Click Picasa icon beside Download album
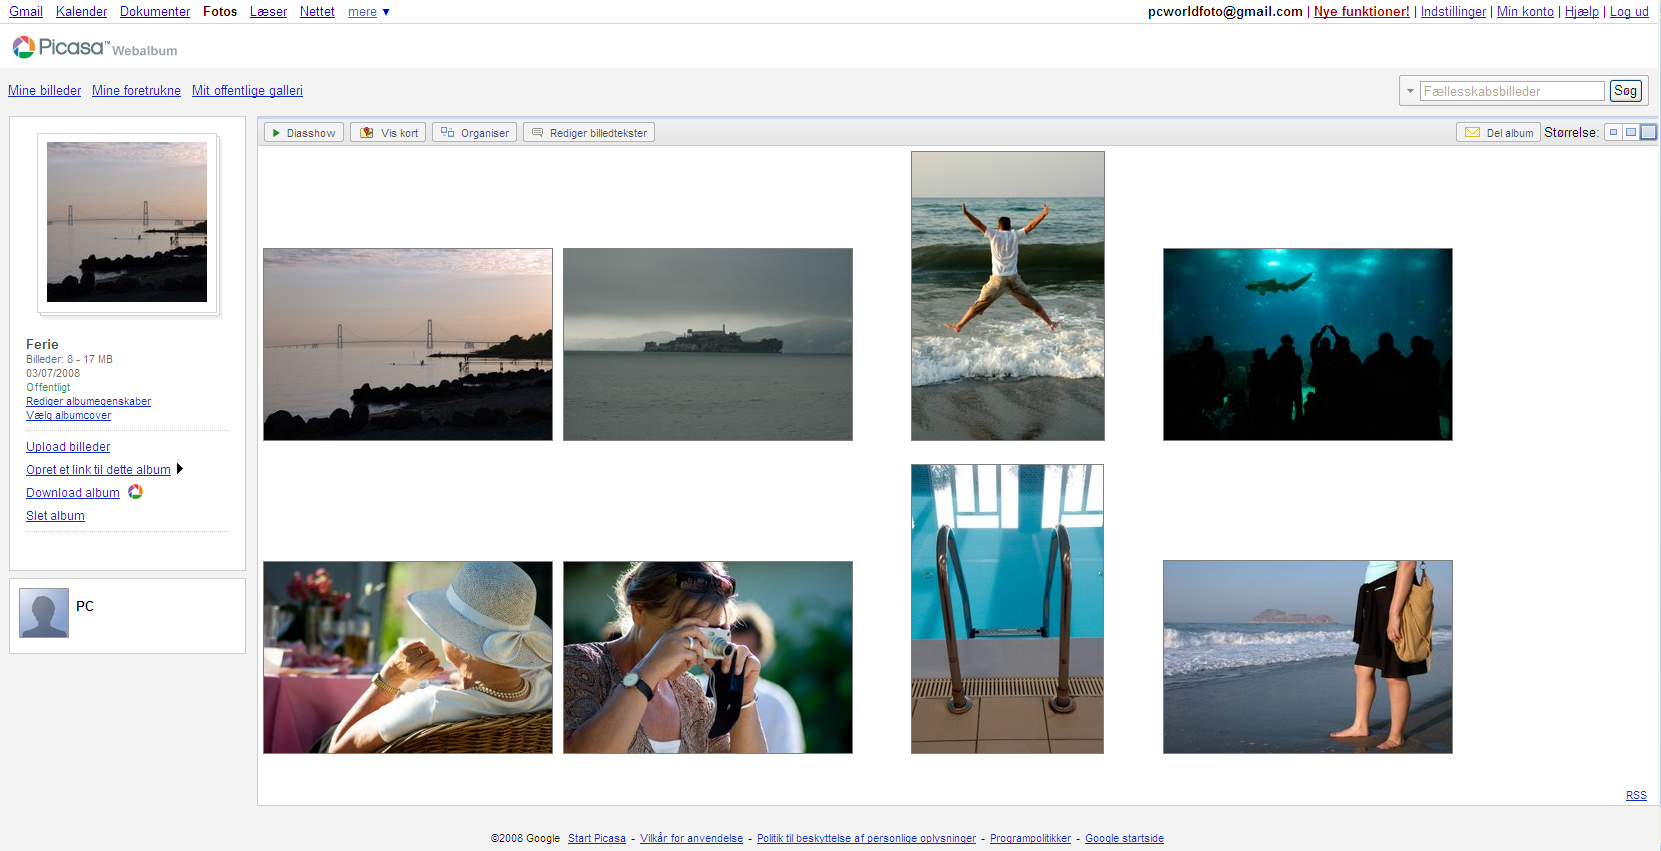 click(x=135, y=492)
